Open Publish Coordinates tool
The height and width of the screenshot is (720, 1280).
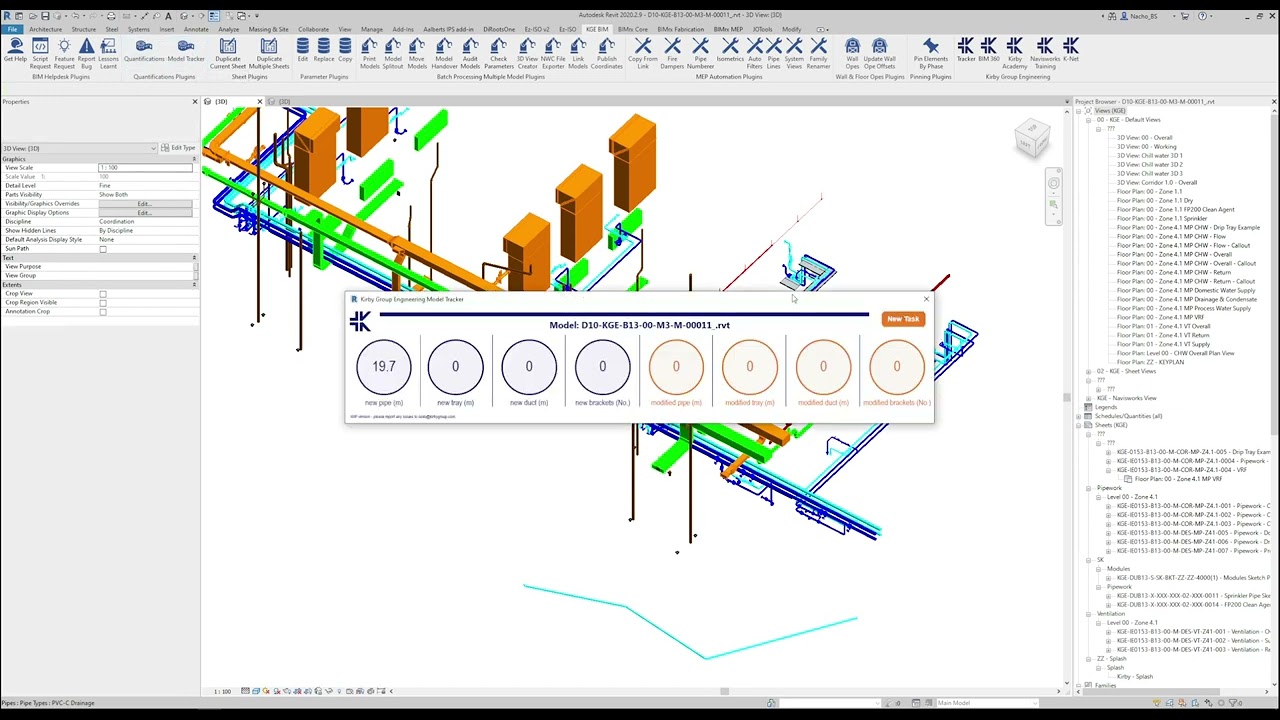coord(606,54)
